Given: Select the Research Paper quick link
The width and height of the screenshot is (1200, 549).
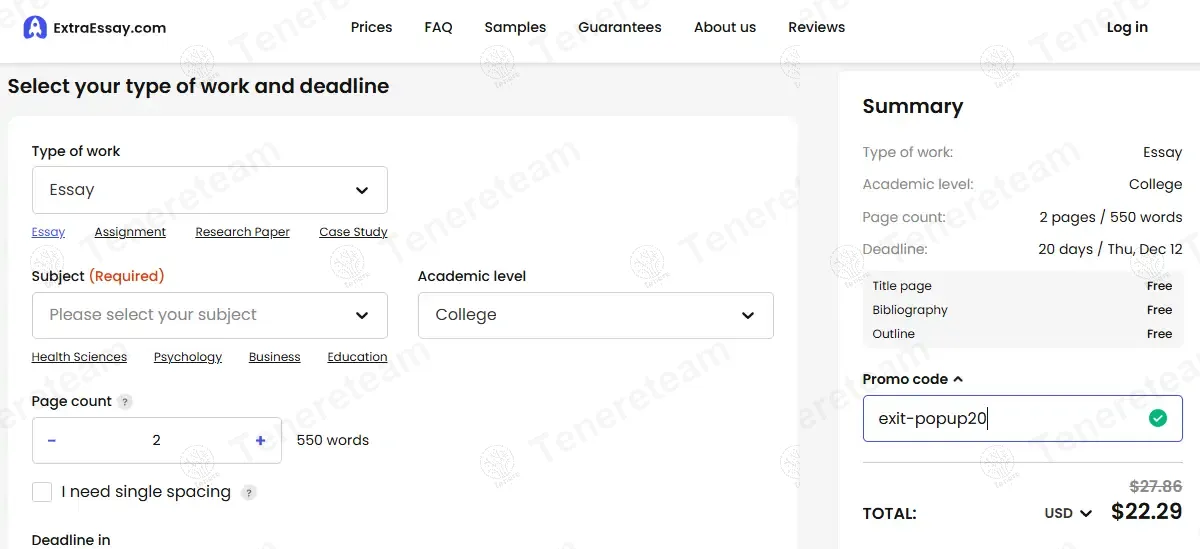Looking at the screenshot, I should click(242, 232).
